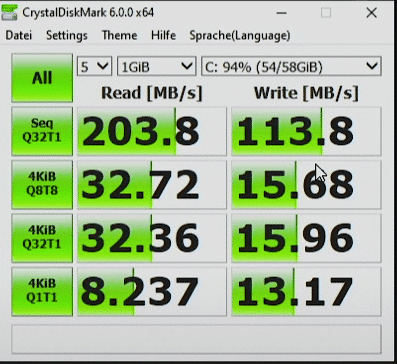The image size is (397, 364).
Task: Open the Hilfe menu
Action: point(163,35)
